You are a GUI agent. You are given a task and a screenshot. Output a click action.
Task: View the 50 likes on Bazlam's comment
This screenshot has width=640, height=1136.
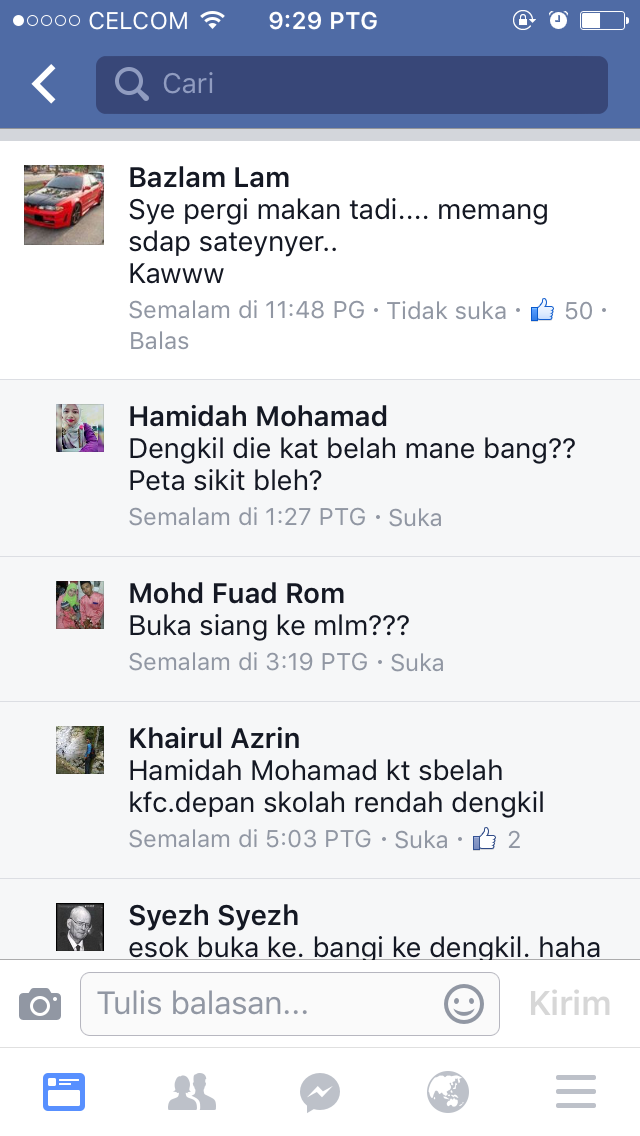coord(562,310)
